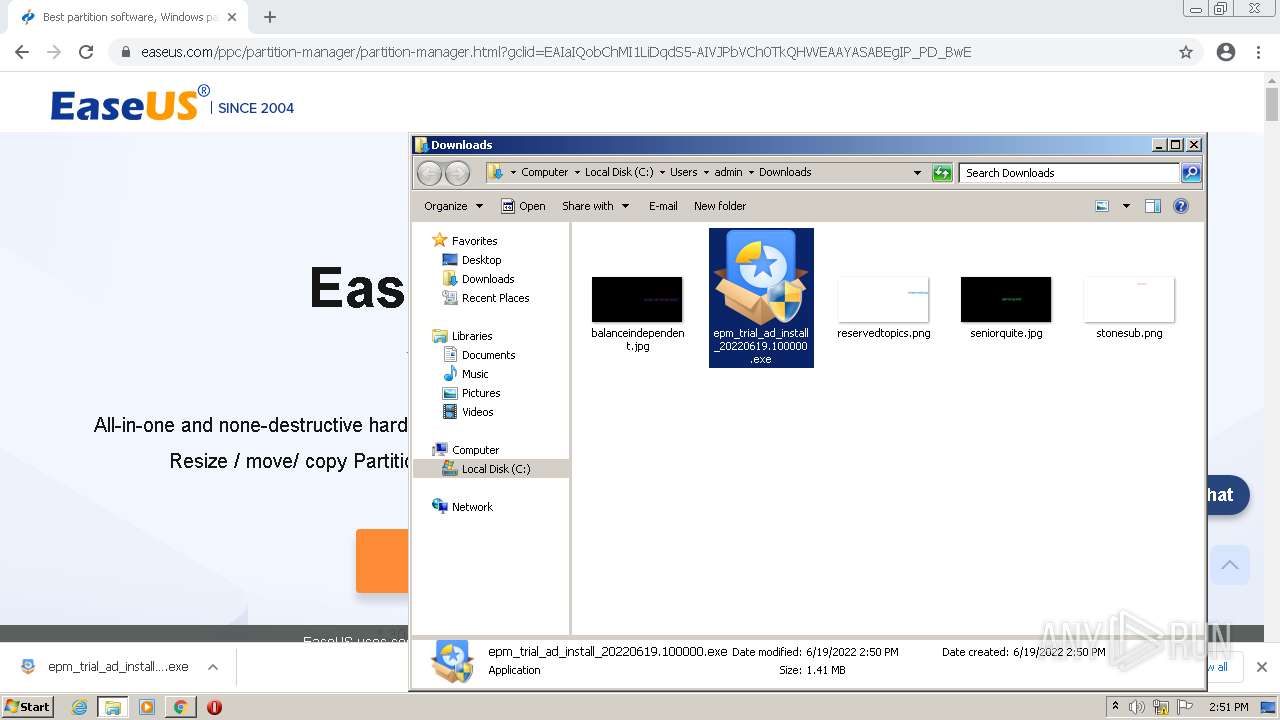Click E-mail in Explorer toolbar
The image size is (1280, 720).
point(663,206)
